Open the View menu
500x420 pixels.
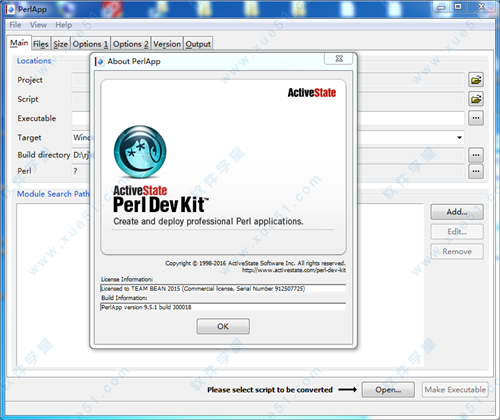38,25
